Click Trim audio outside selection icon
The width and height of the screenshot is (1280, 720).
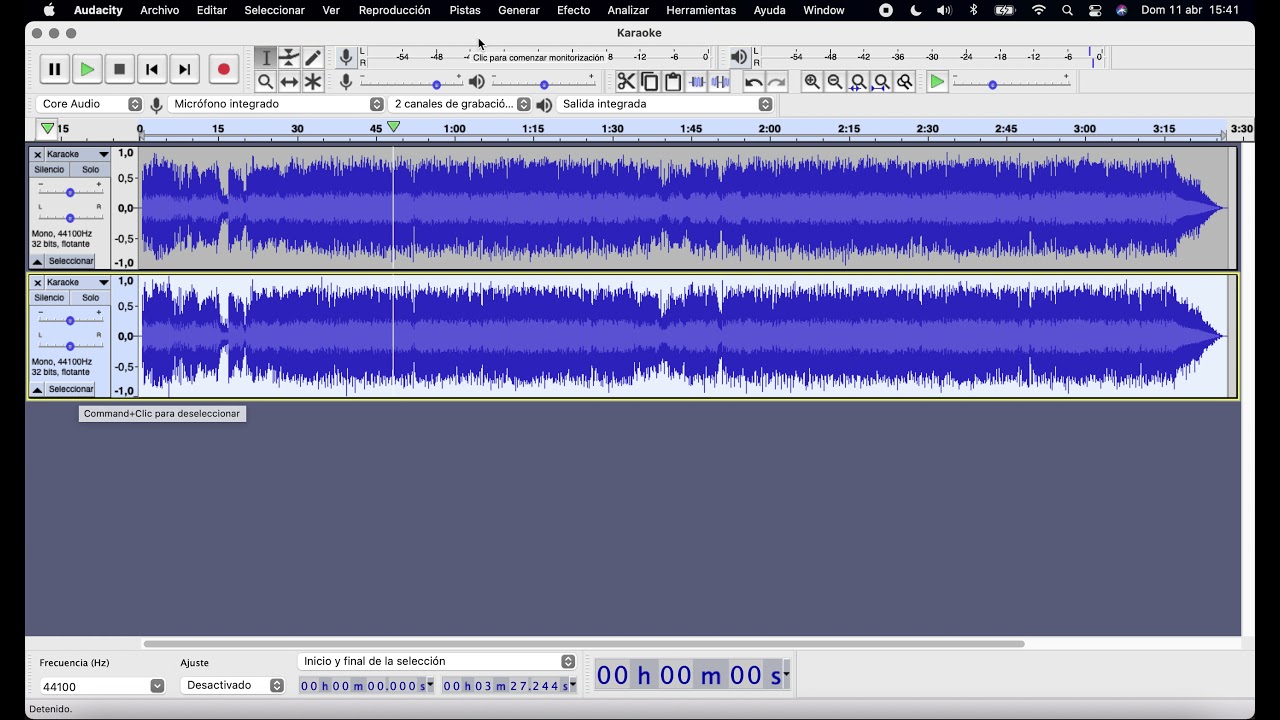coord(697,82)
